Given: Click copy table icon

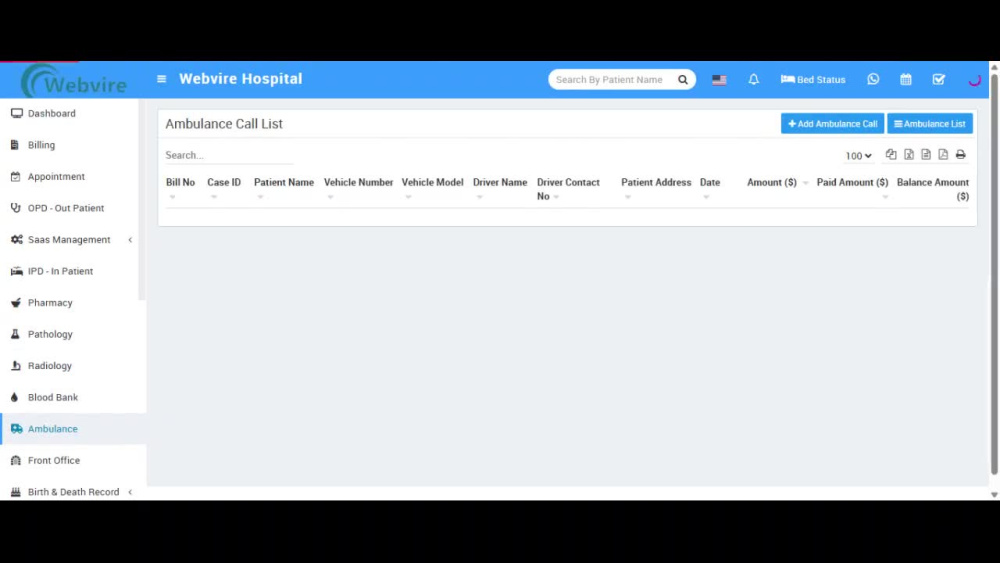Looking at the screenshot, I should [891, 155].
